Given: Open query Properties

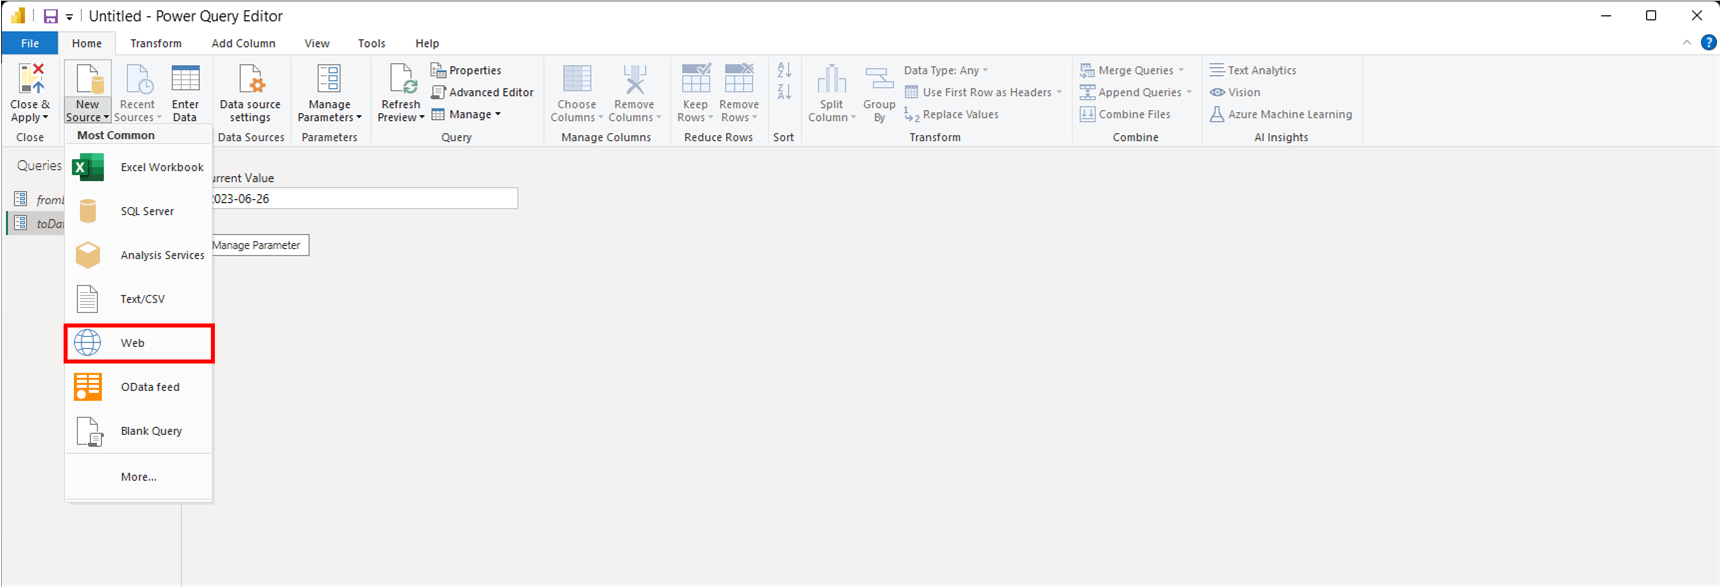Looking at the screenshot, I should 466,70.
